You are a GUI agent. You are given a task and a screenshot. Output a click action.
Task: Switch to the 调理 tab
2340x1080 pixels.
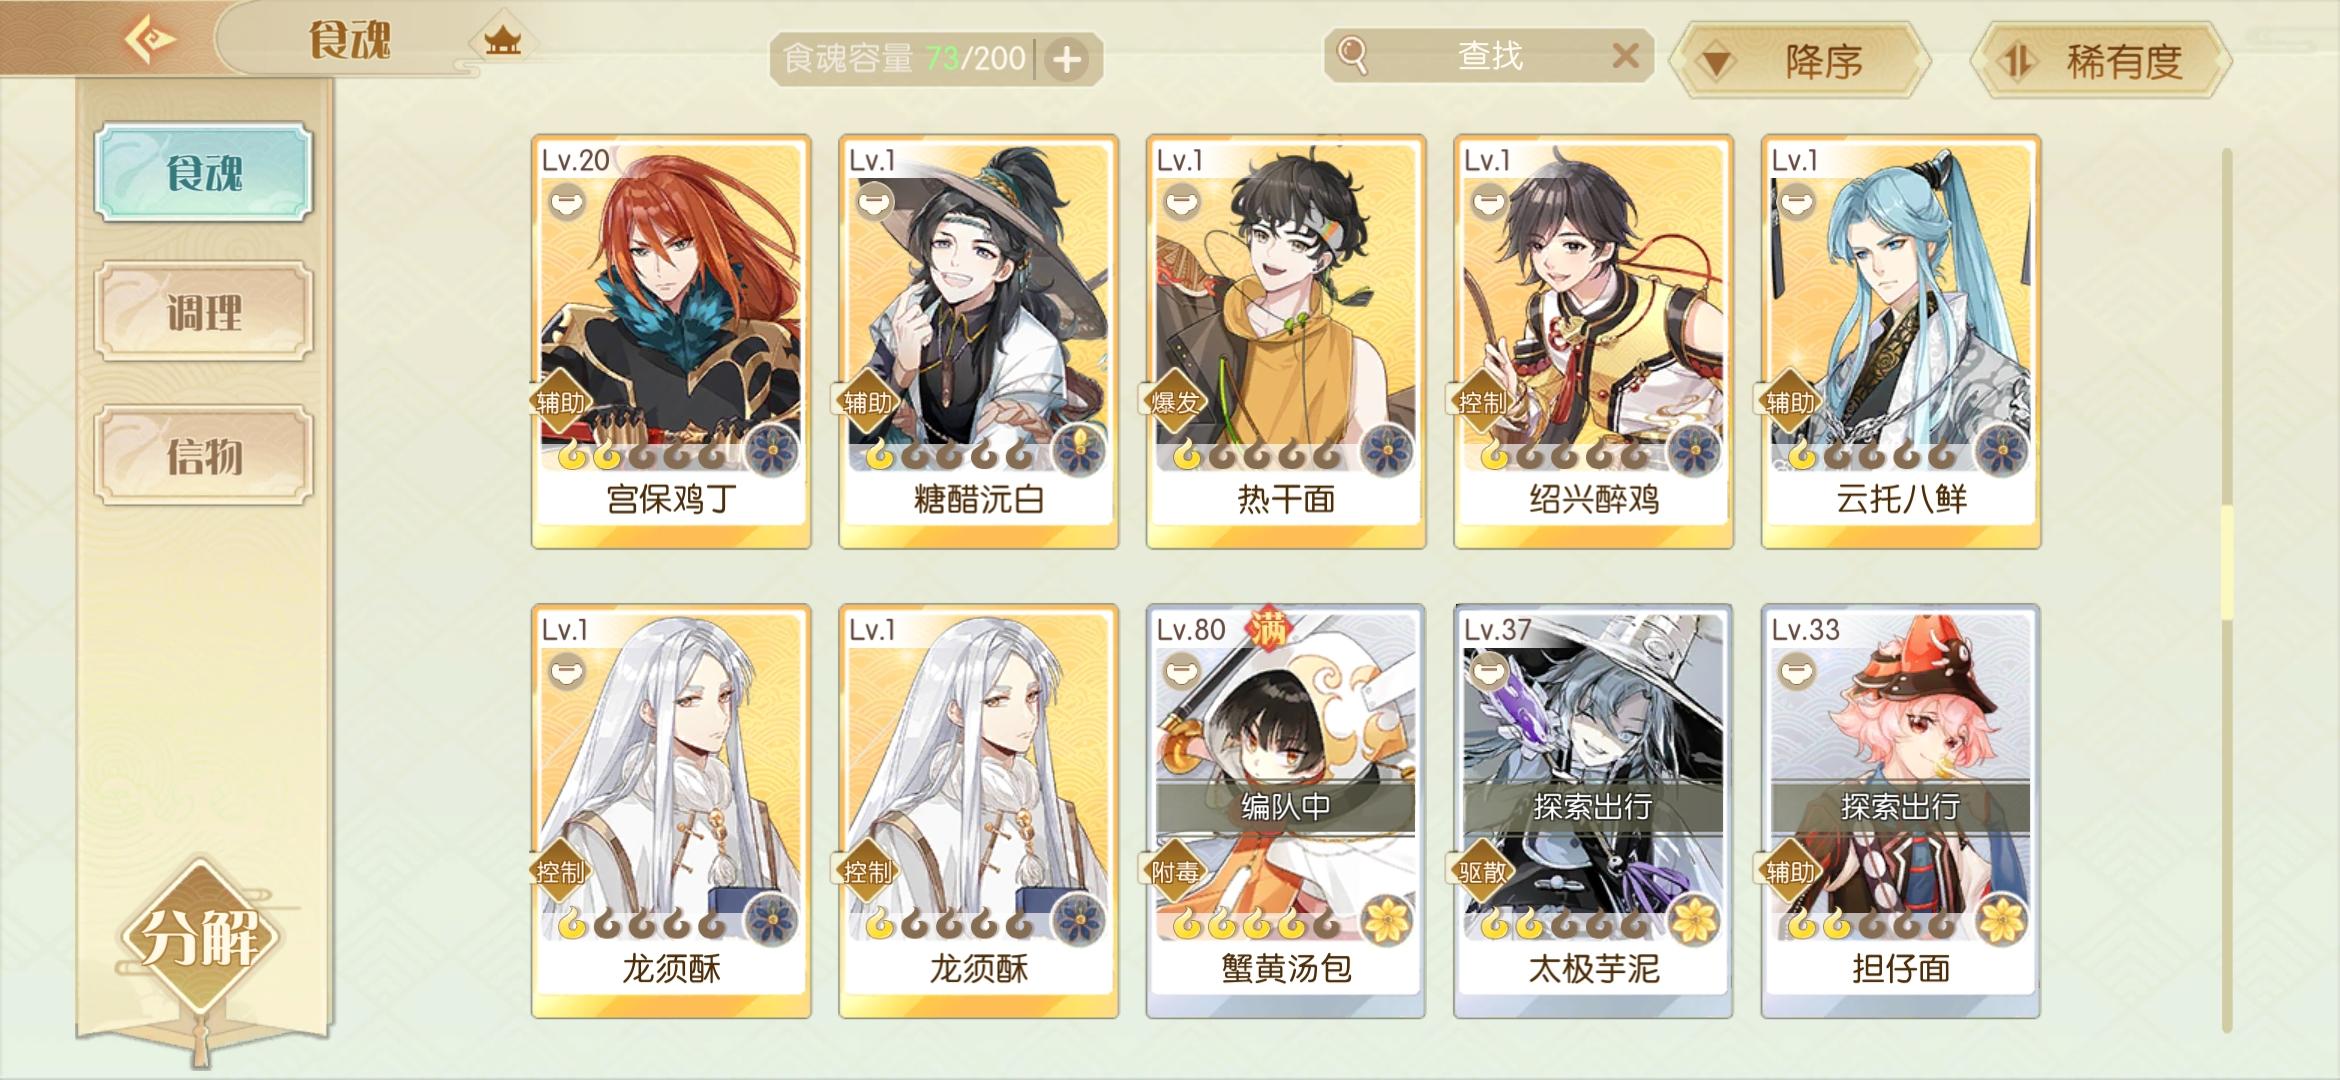click(204, 312)
